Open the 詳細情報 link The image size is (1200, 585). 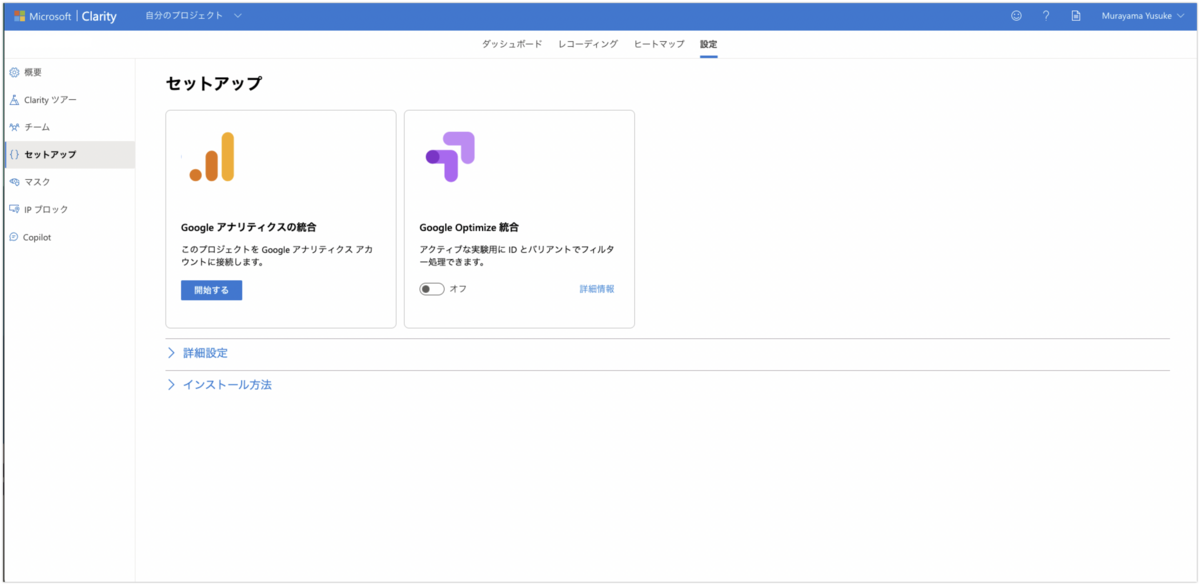597,289
